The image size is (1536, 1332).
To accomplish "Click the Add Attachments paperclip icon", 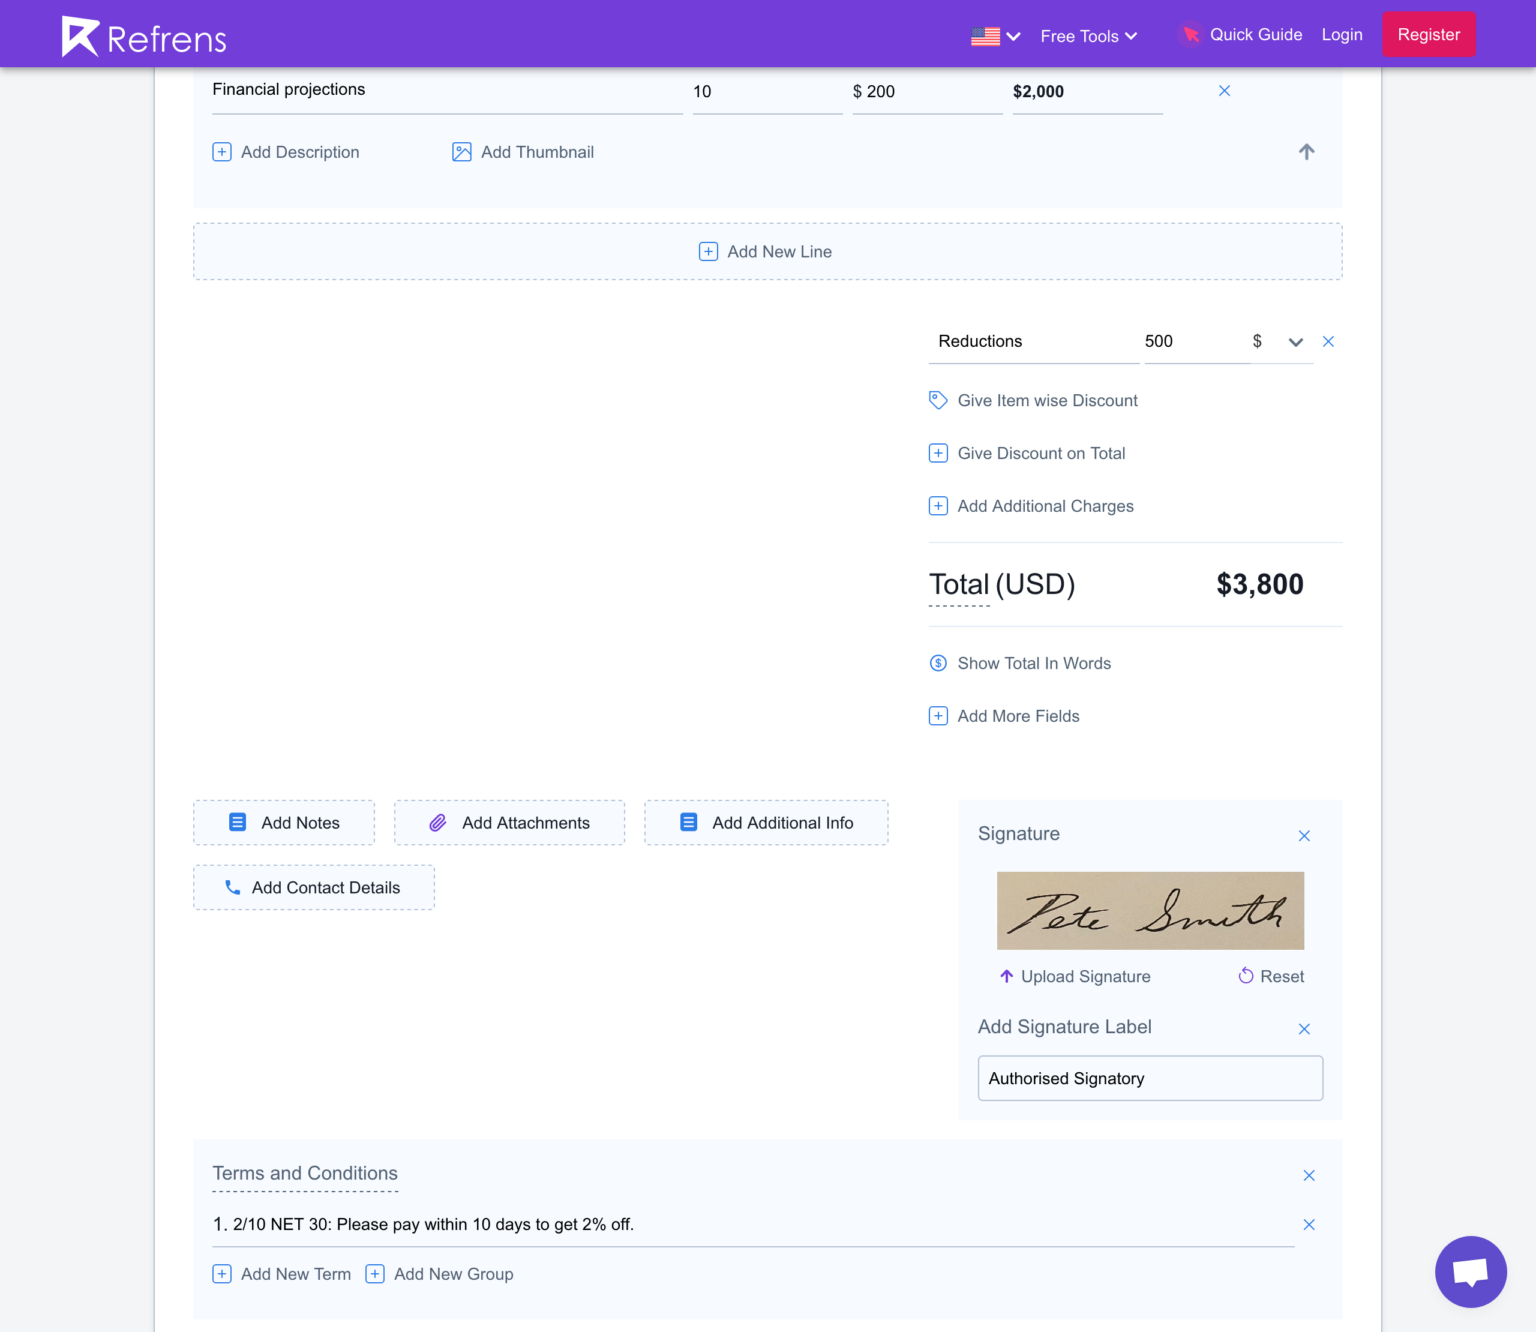I will coord(438,822).
